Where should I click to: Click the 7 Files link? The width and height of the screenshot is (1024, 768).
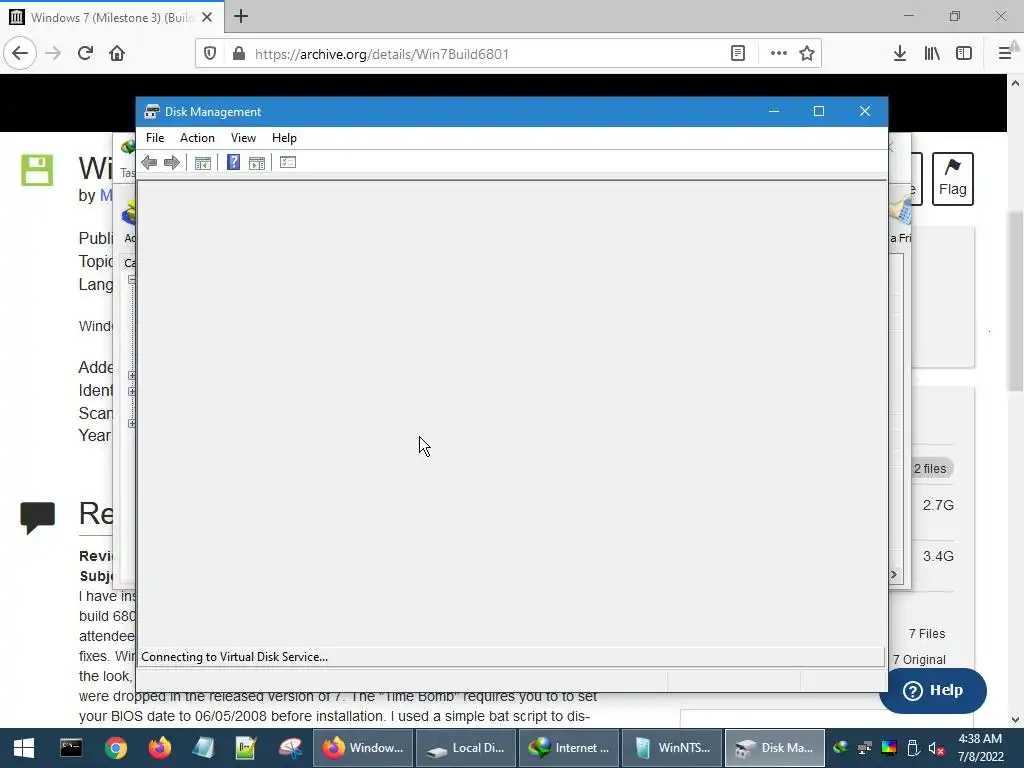pos(927,633)
